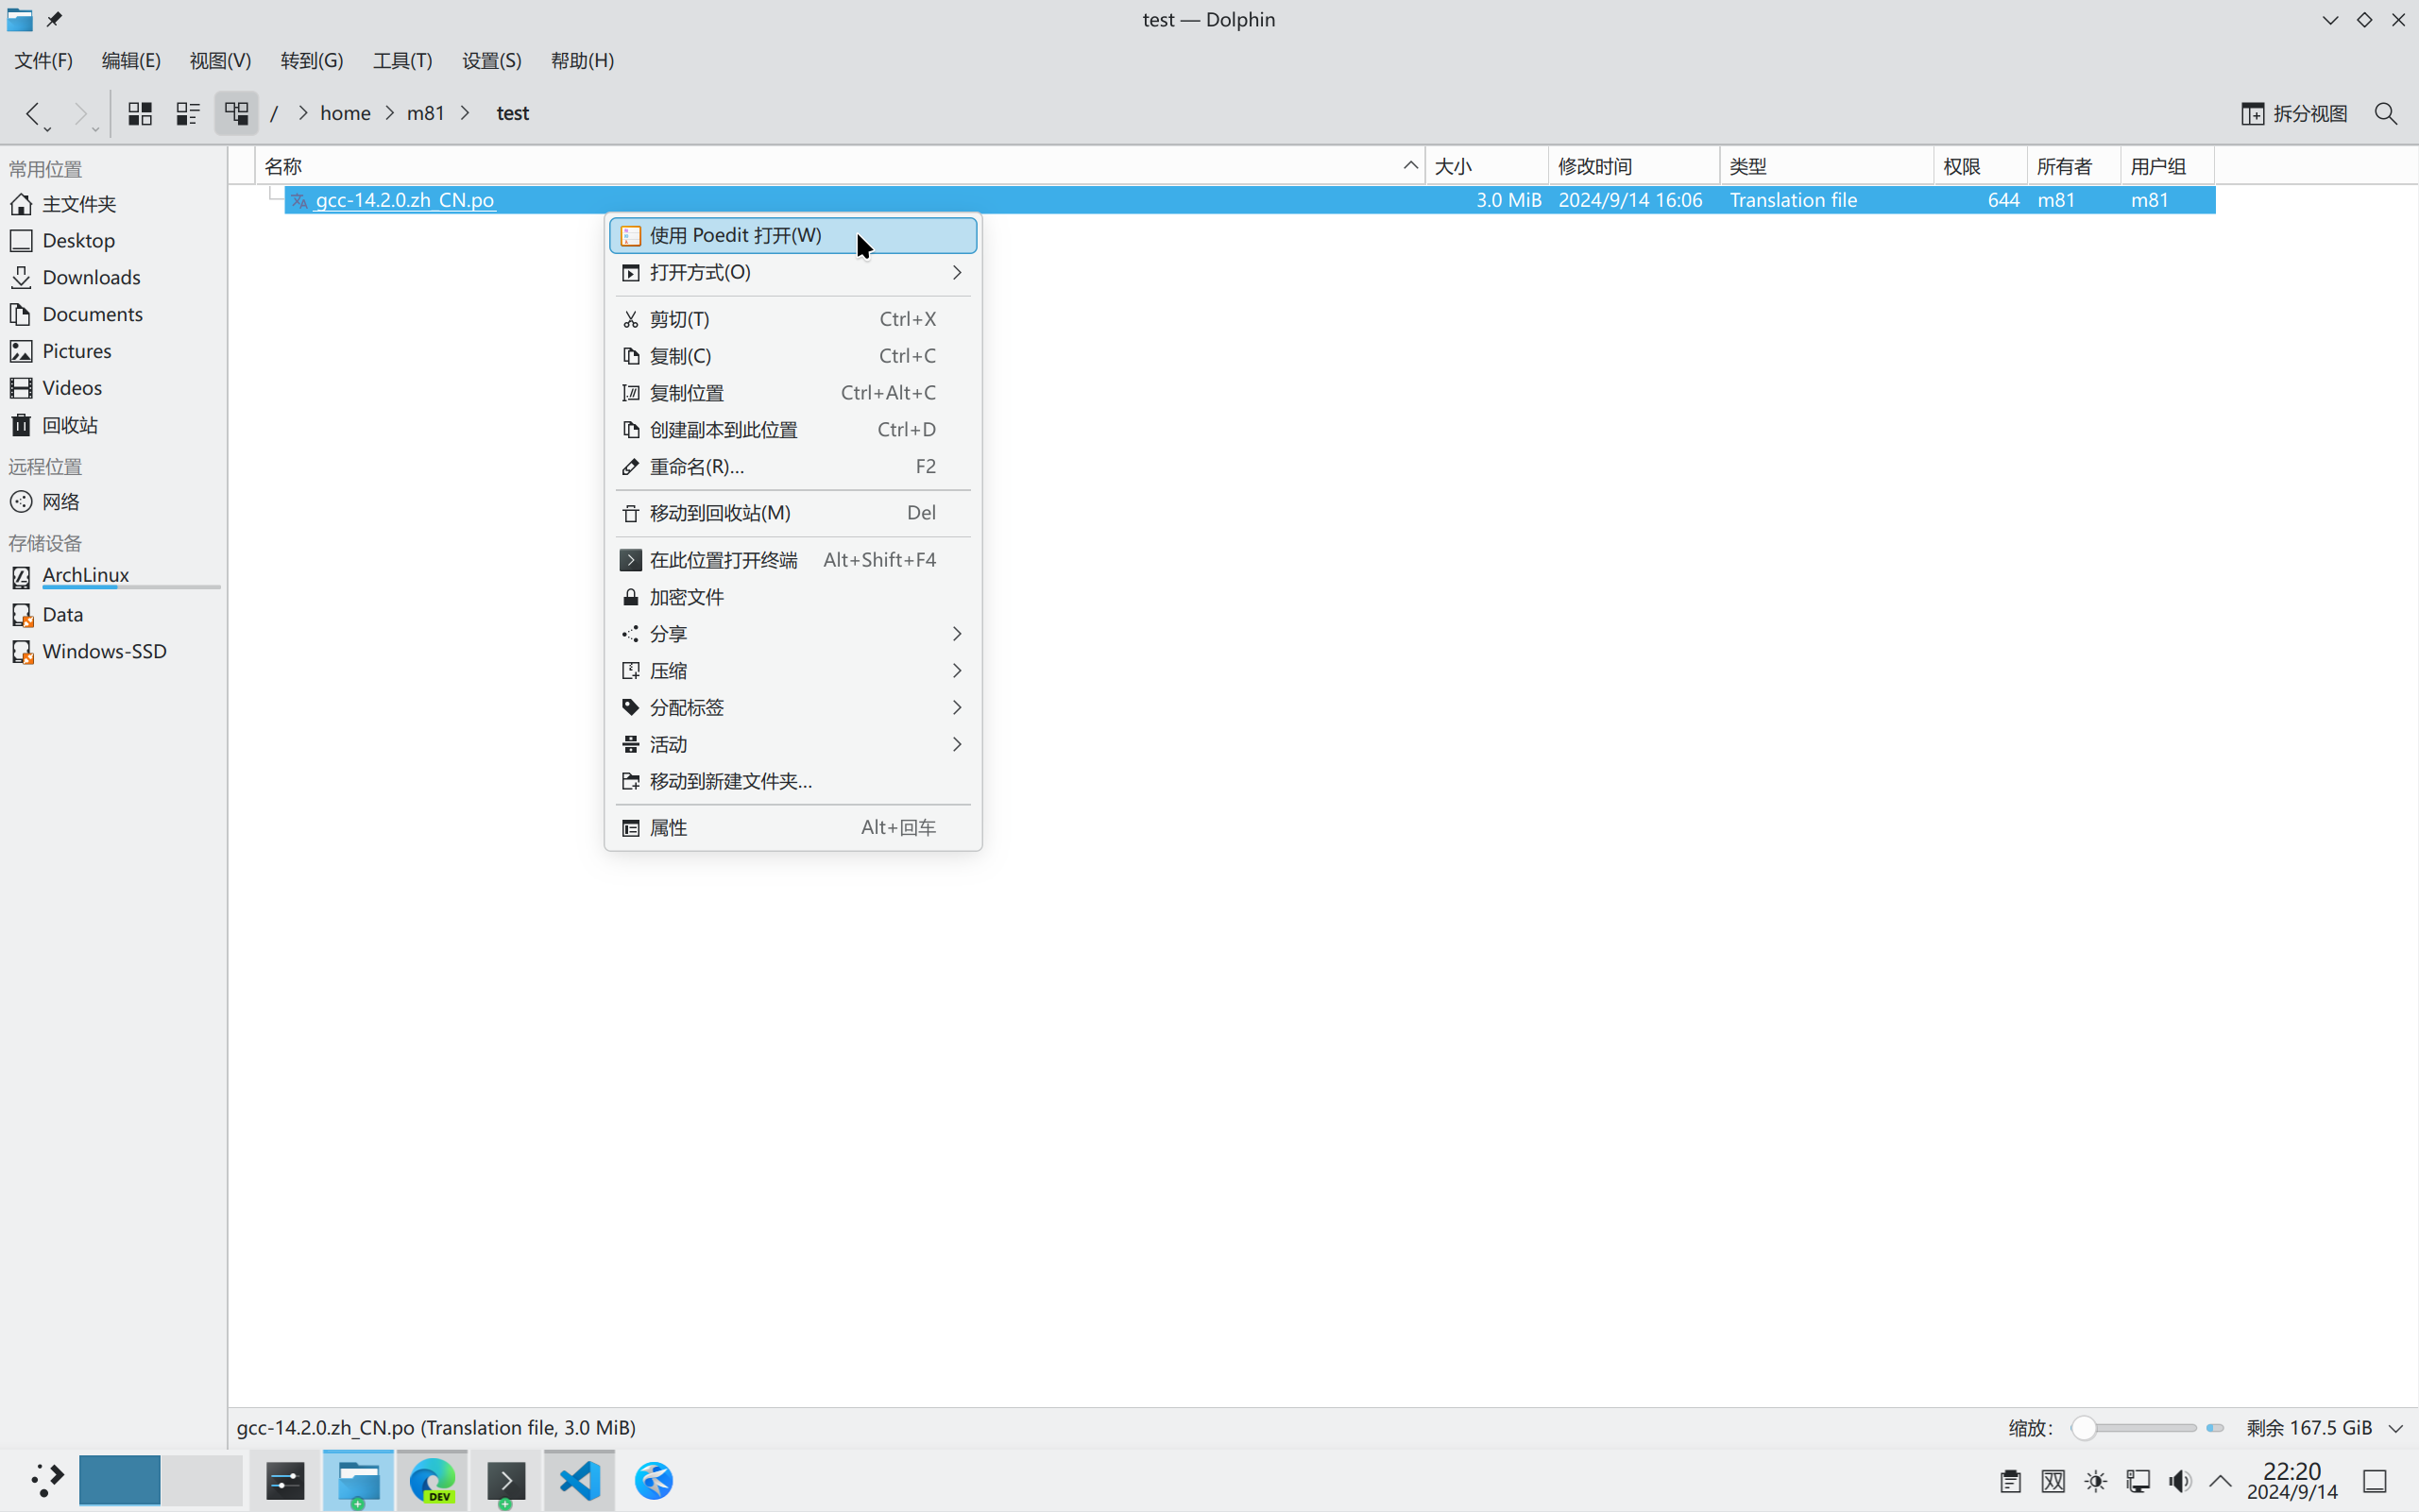This screenshot has width=2419, height=1512.
Task: Open Downloads in the places sidebar
Action: (91, 277)
